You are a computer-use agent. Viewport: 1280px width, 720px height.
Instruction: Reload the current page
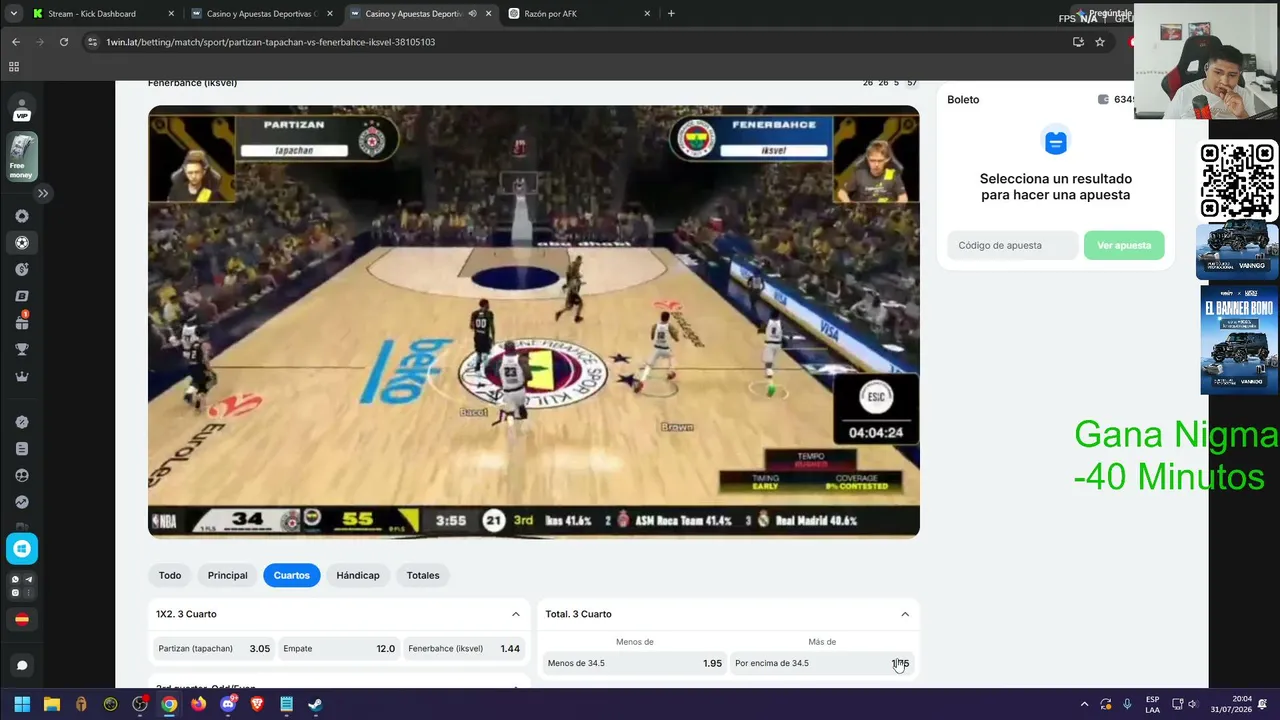(x=64, y=42)
